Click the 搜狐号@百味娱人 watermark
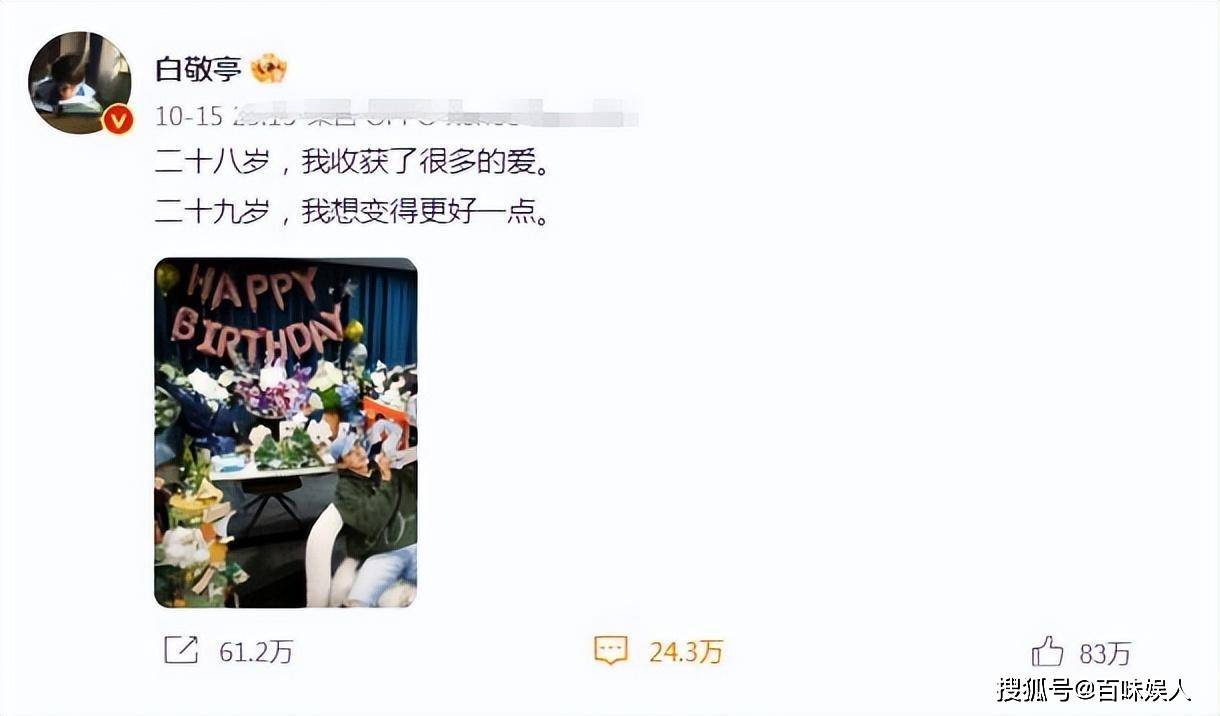 pyautogui.click(x=1094, y=690)
